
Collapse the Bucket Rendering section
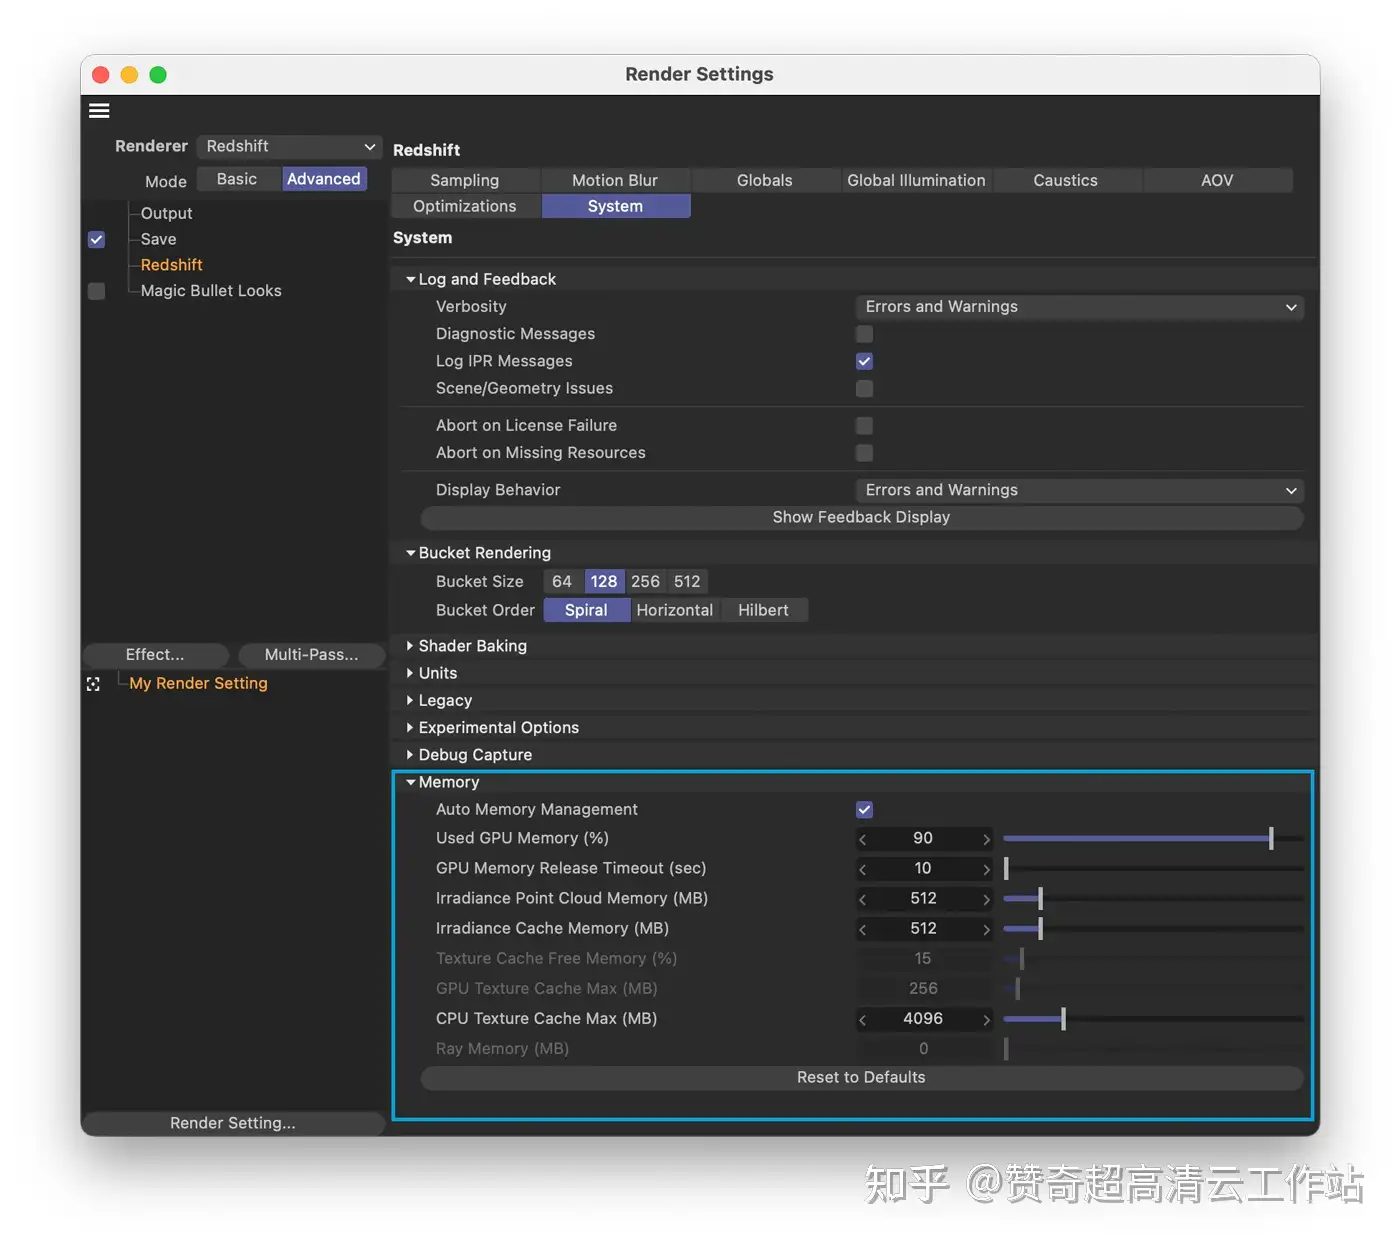[x=410, y=553]
